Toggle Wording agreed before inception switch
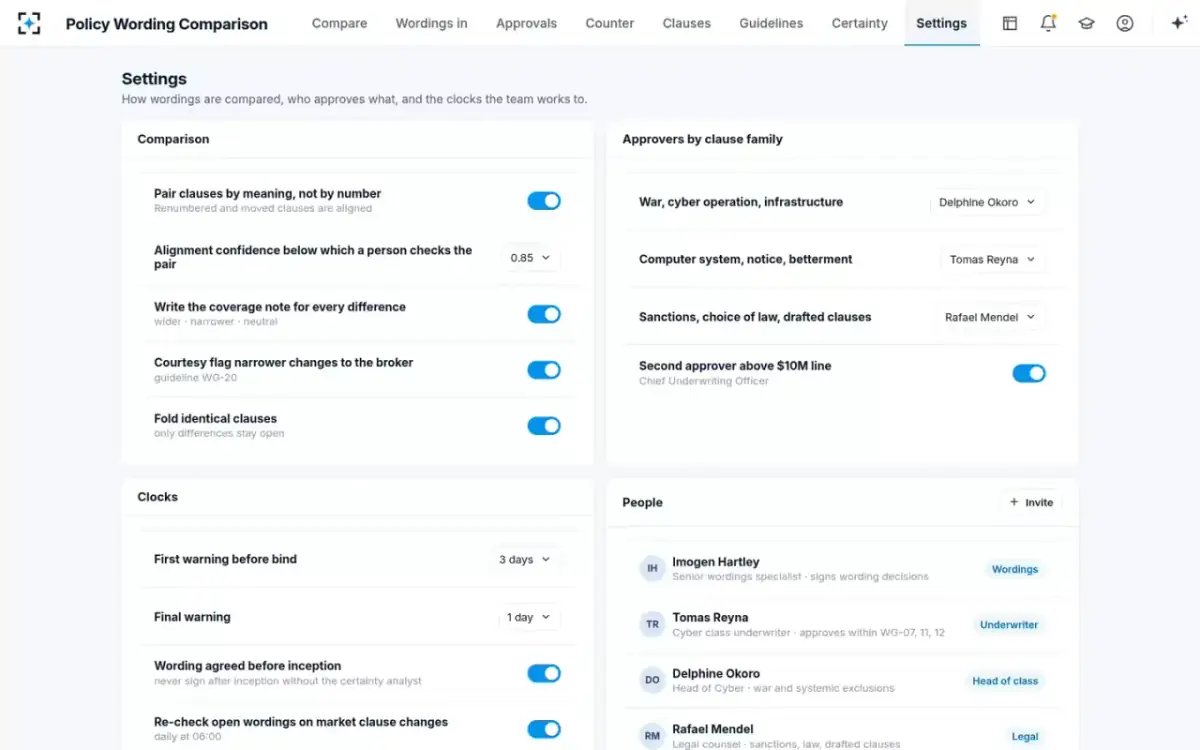Viewport: 1200px width, 750px height. coord(544,673)
